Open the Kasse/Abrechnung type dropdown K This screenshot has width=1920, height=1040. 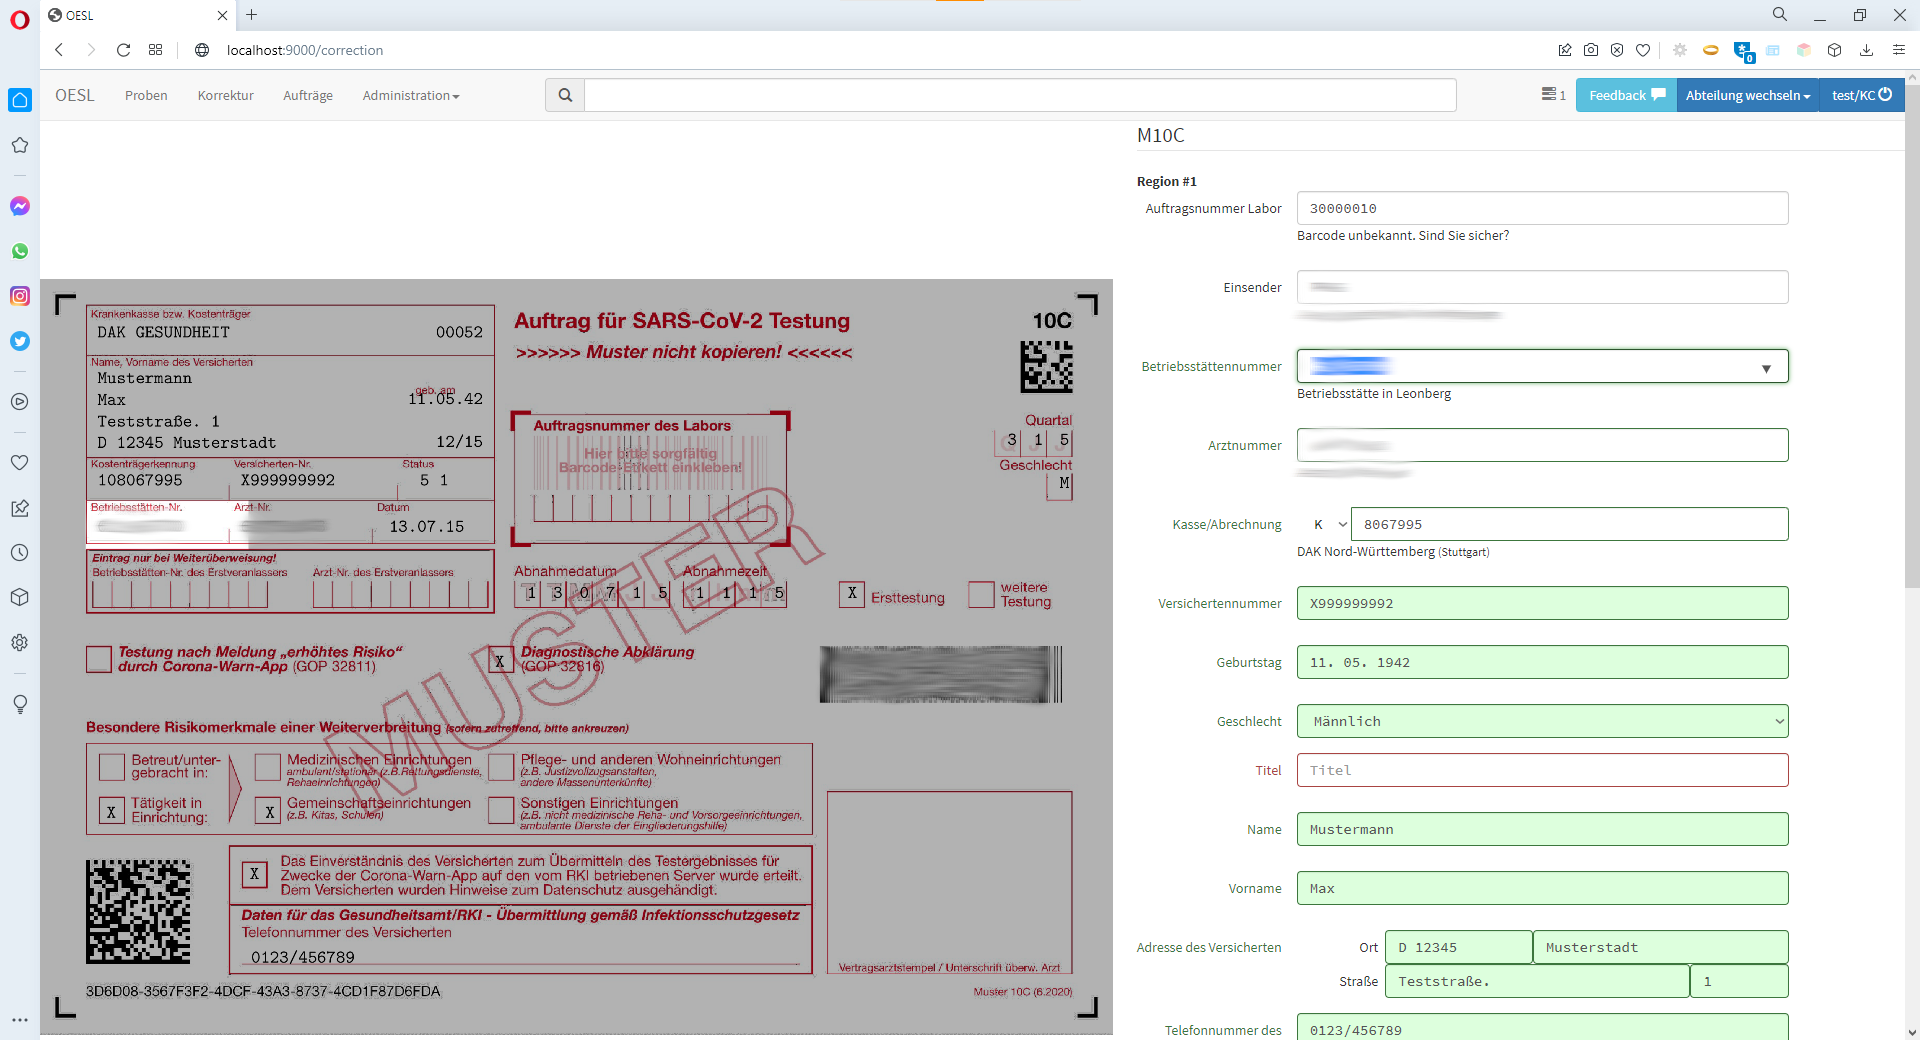click(x=1329, y=524)
